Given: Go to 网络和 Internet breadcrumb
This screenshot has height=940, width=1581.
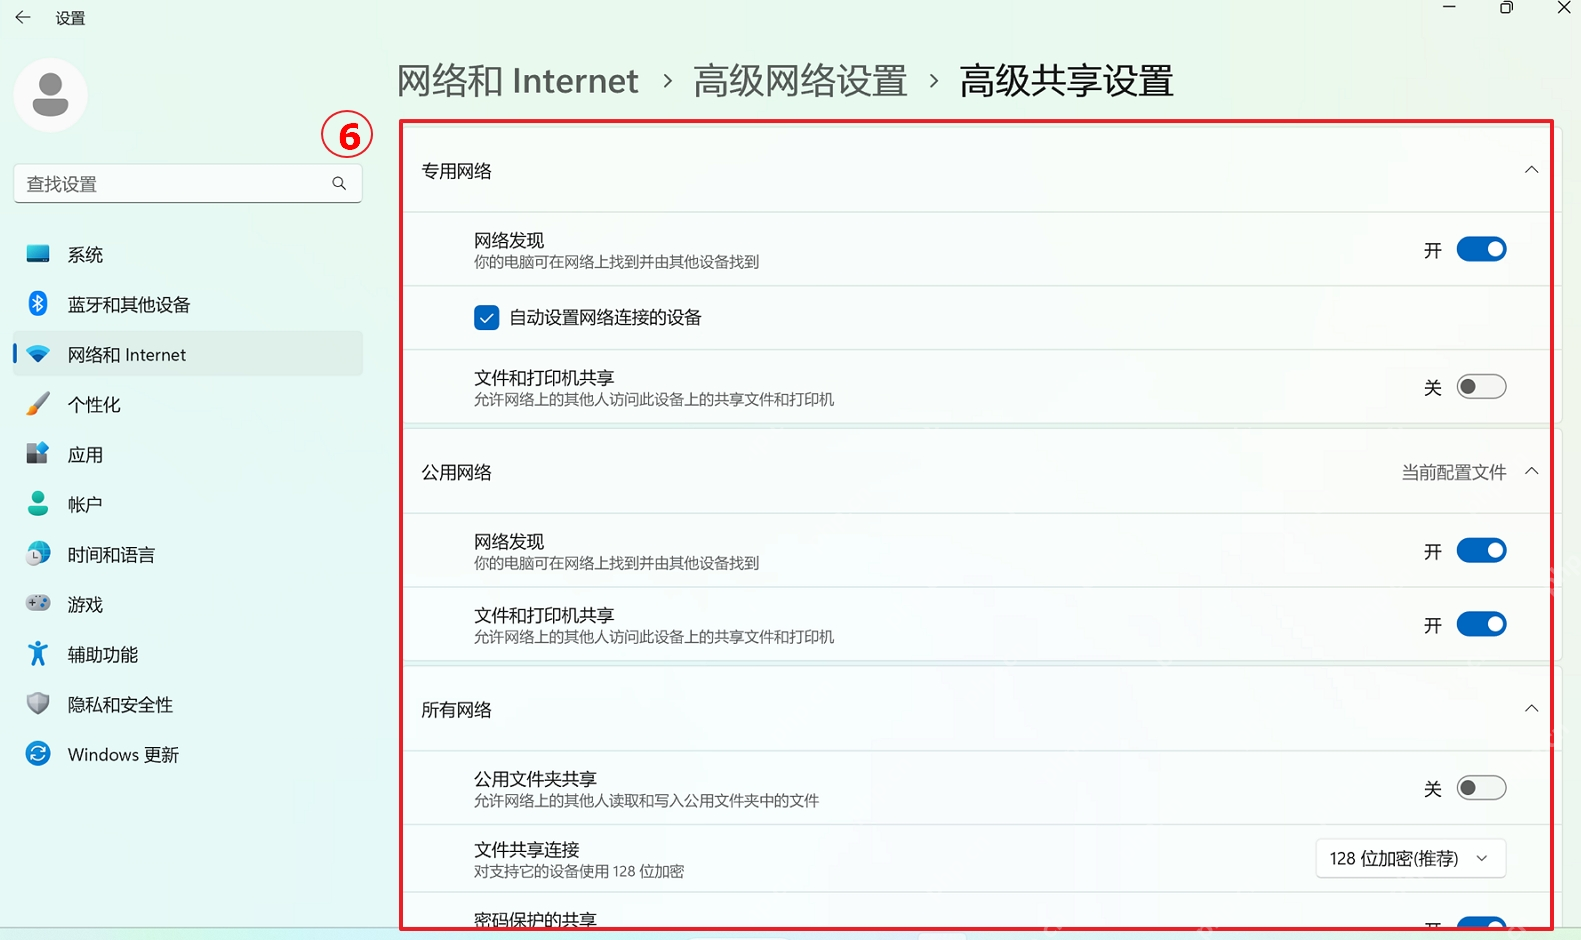Looking at the screenshot, I should 517,80.
